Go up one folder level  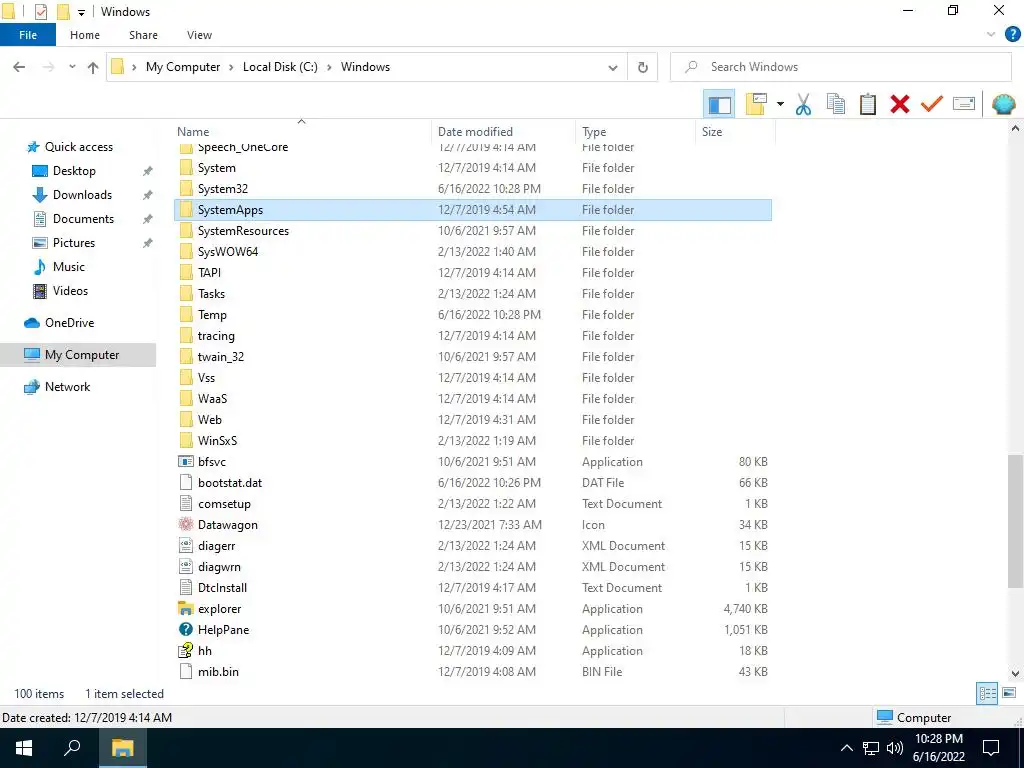[93, 67]
